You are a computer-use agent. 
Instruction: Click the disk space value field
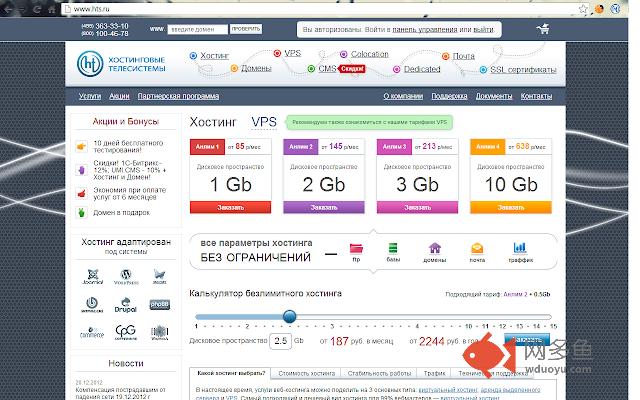(x=280, y=341)
